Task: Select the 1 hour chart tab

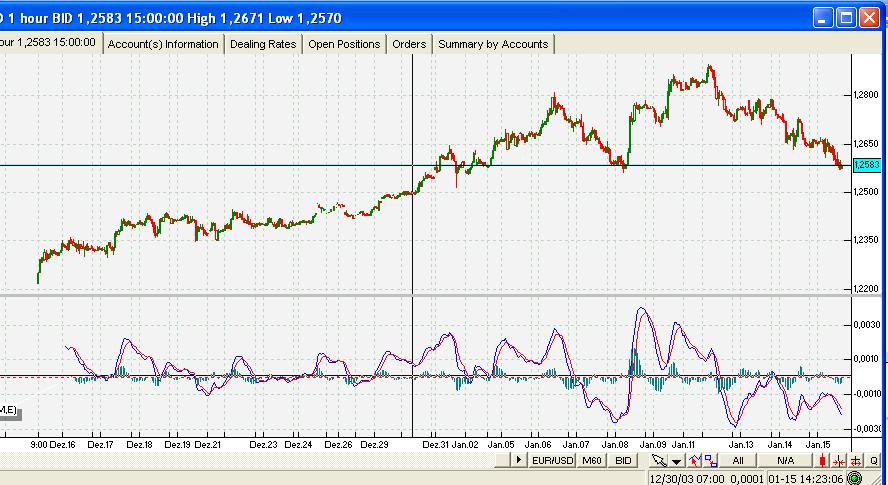Action: point(50,42)
